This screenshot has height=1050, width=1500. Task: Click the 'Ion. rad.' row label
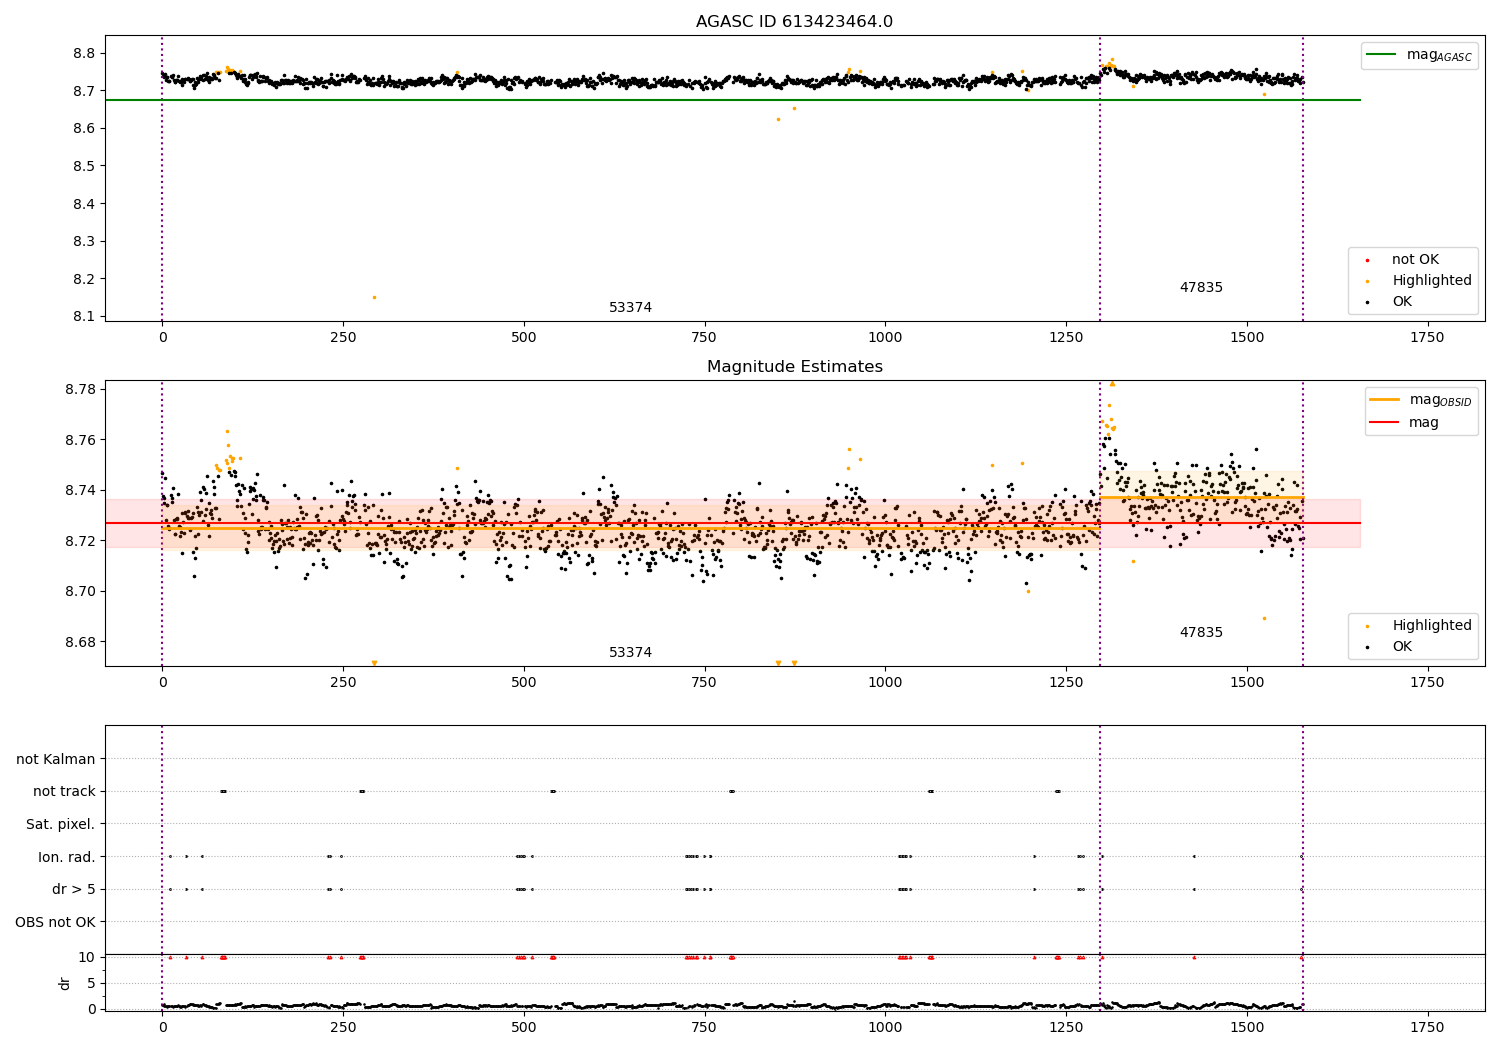67,857
